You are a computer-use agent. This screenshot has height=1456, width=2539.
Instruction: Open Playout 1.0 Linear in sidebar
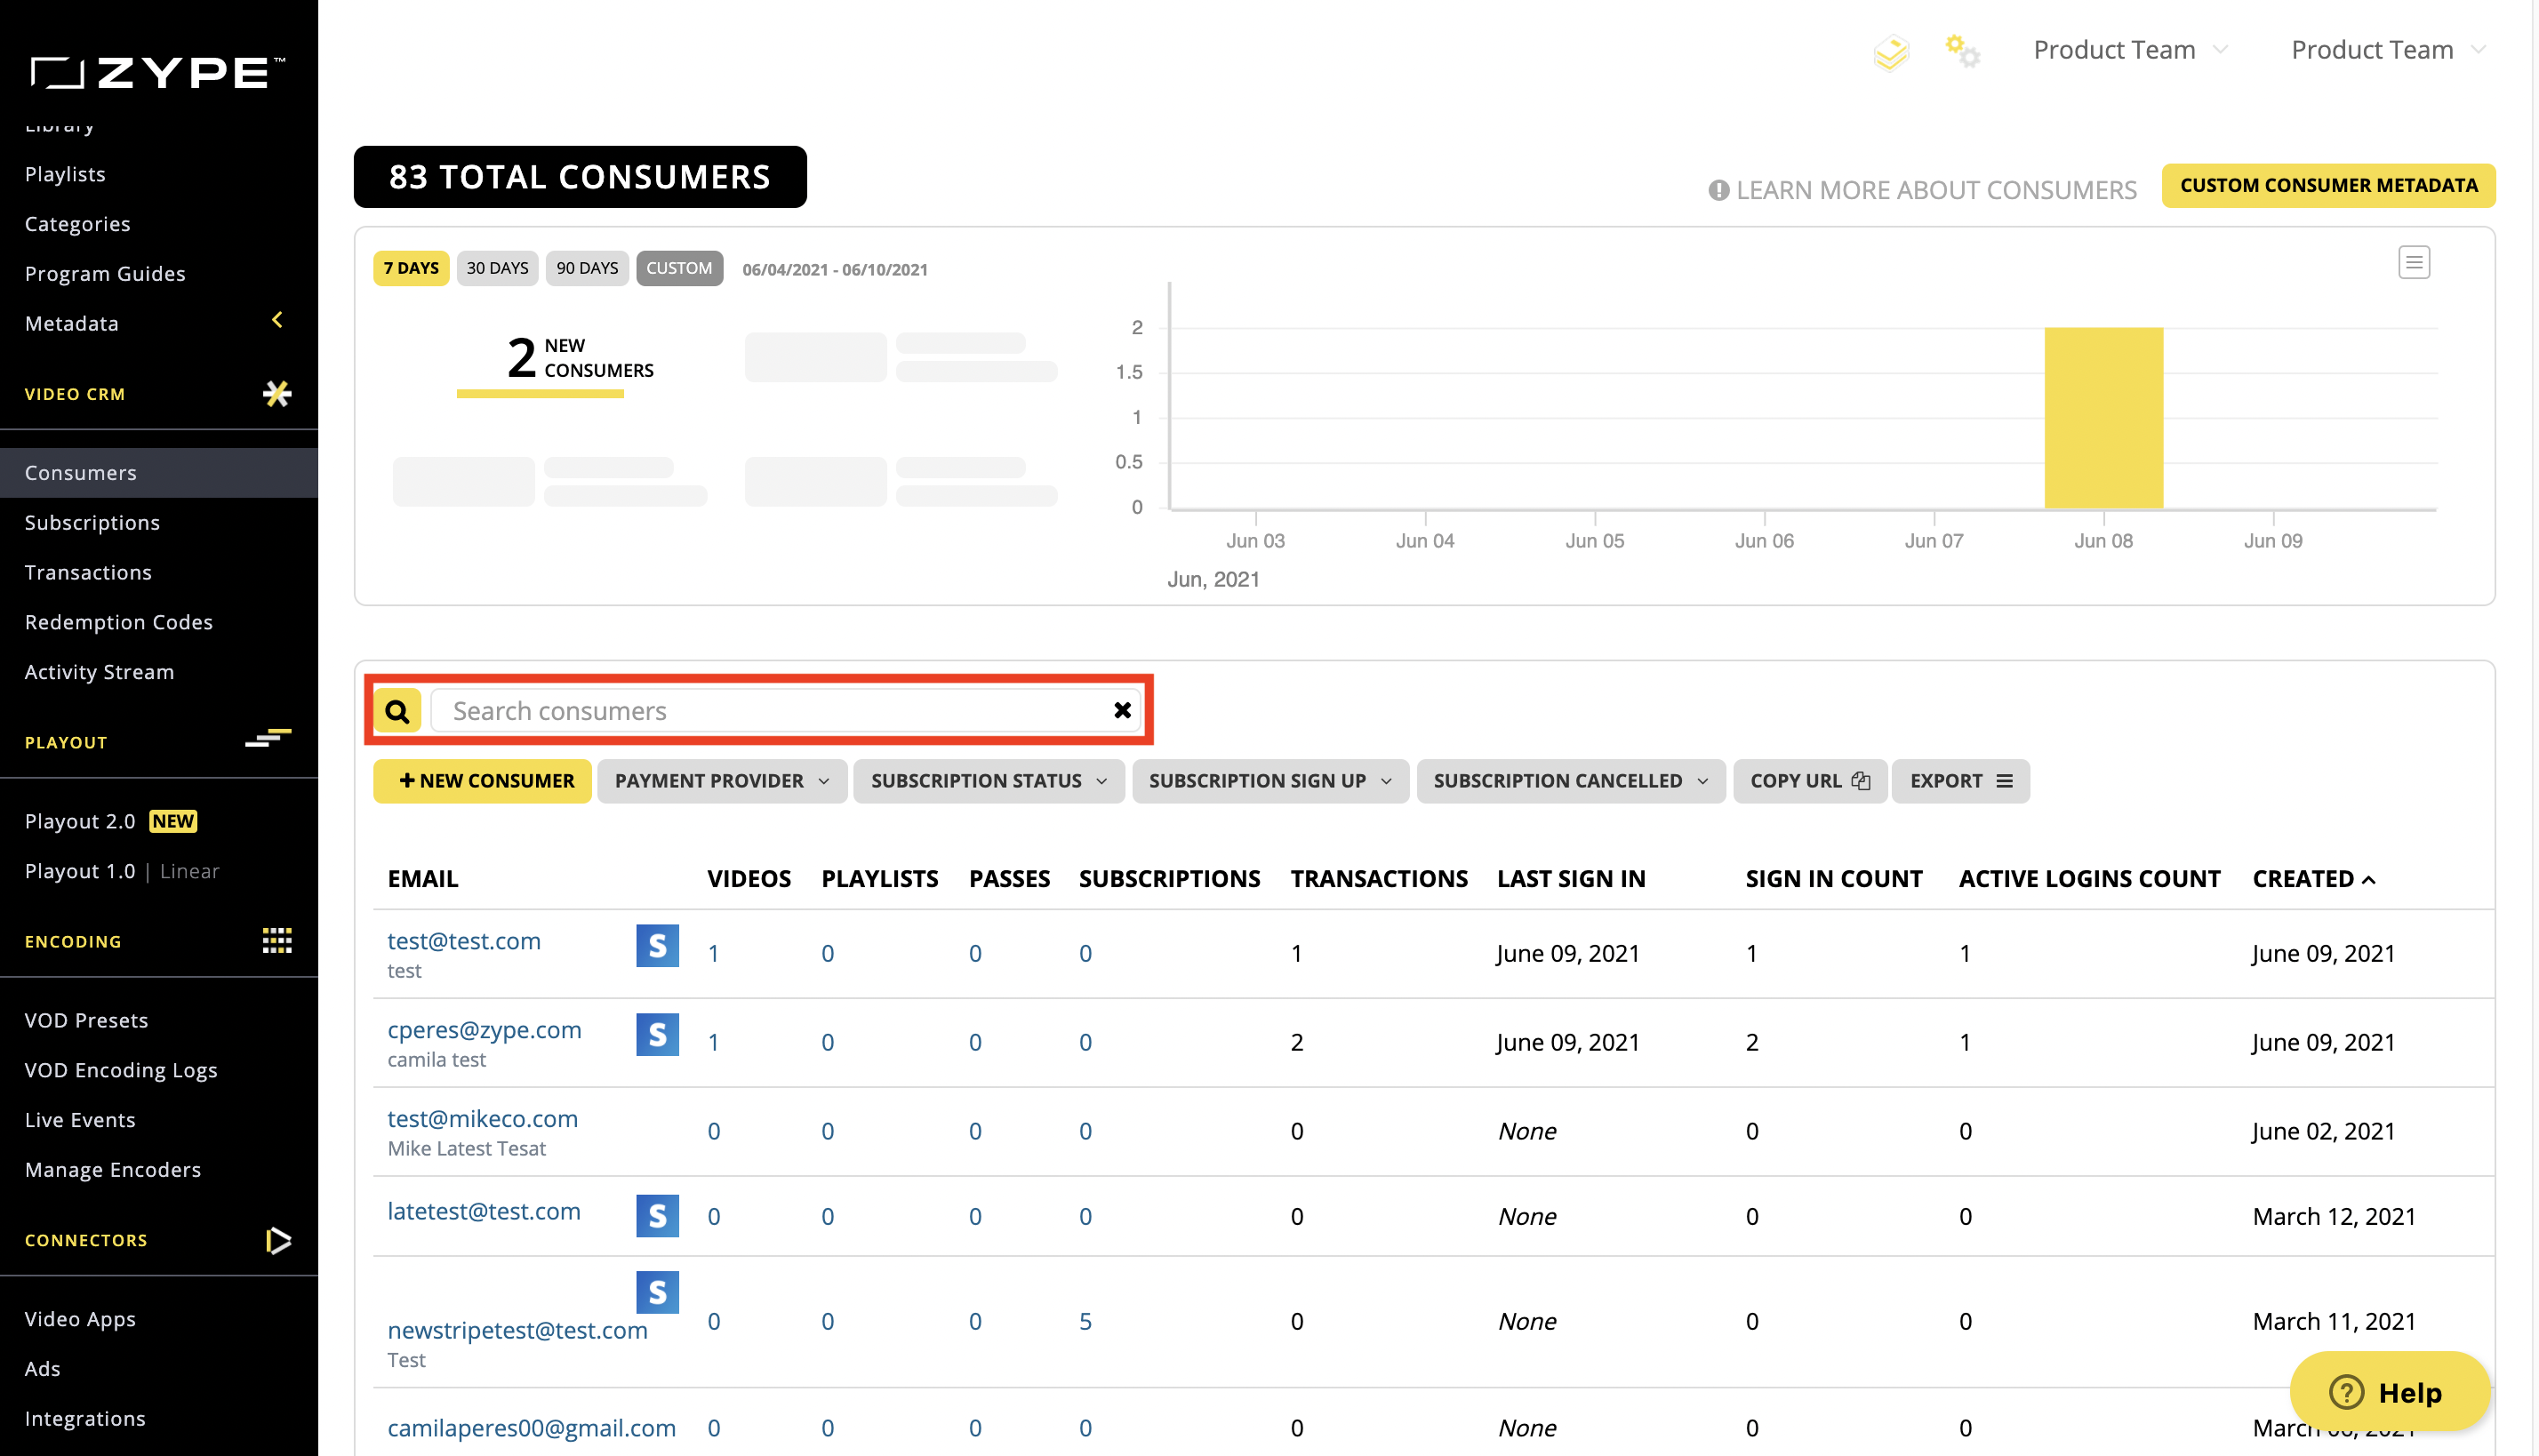point(122,871)
